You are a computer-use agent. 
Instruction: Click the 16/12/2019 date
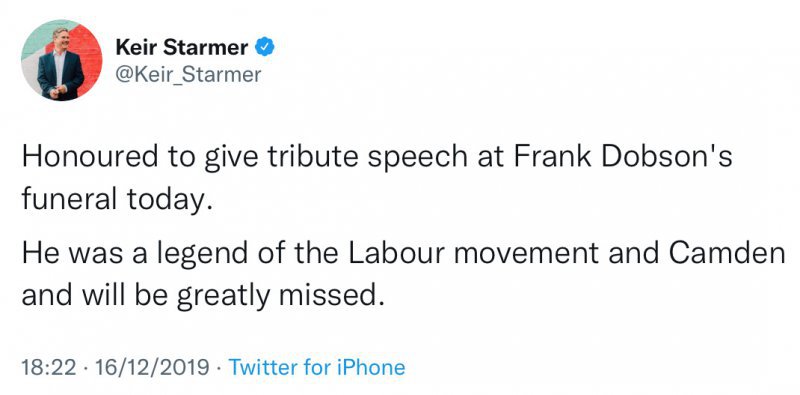click(x=153, y=367)
